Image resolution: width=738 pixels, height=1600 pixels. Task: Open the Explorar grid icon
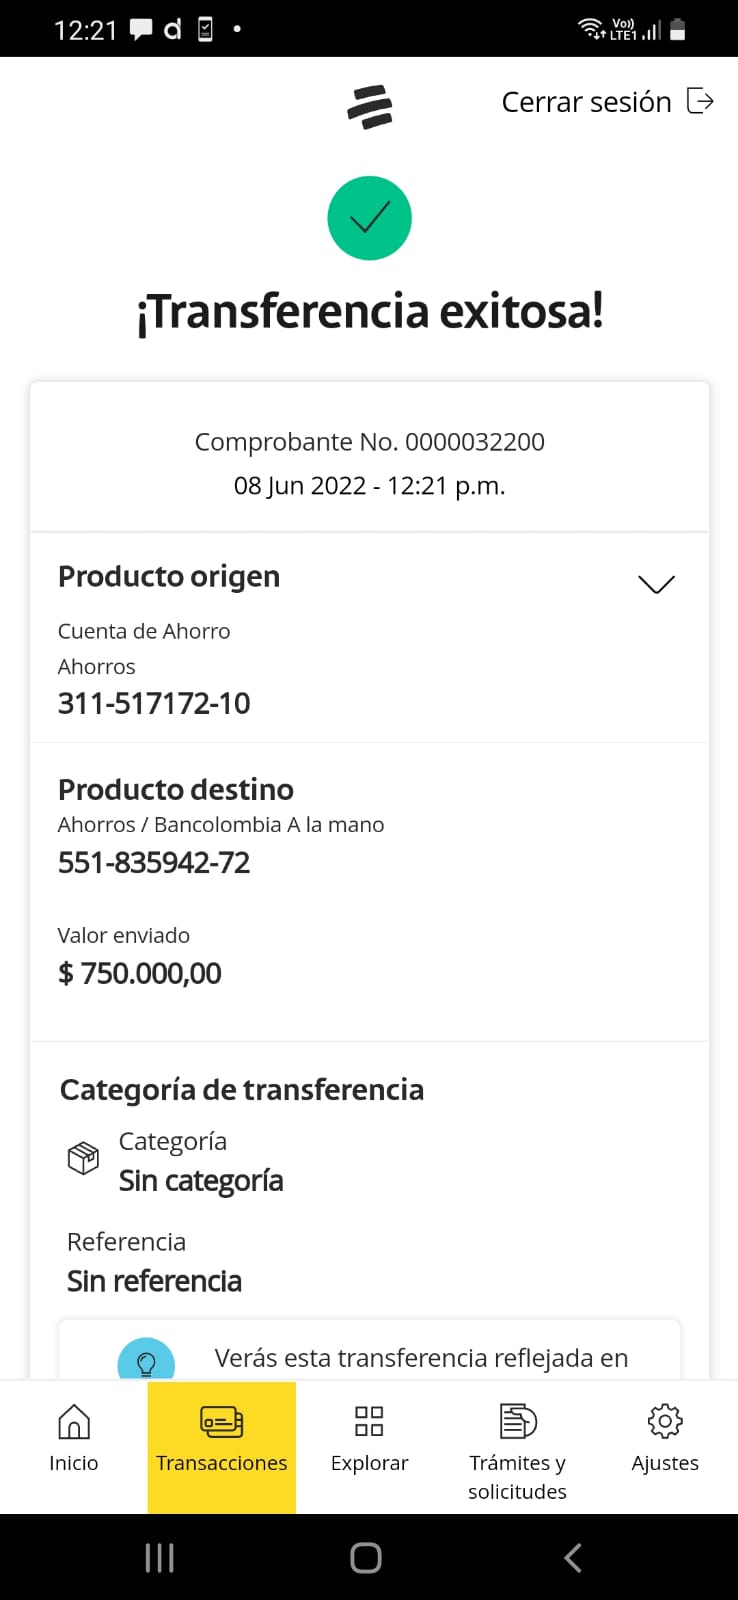click(369, 1421)
